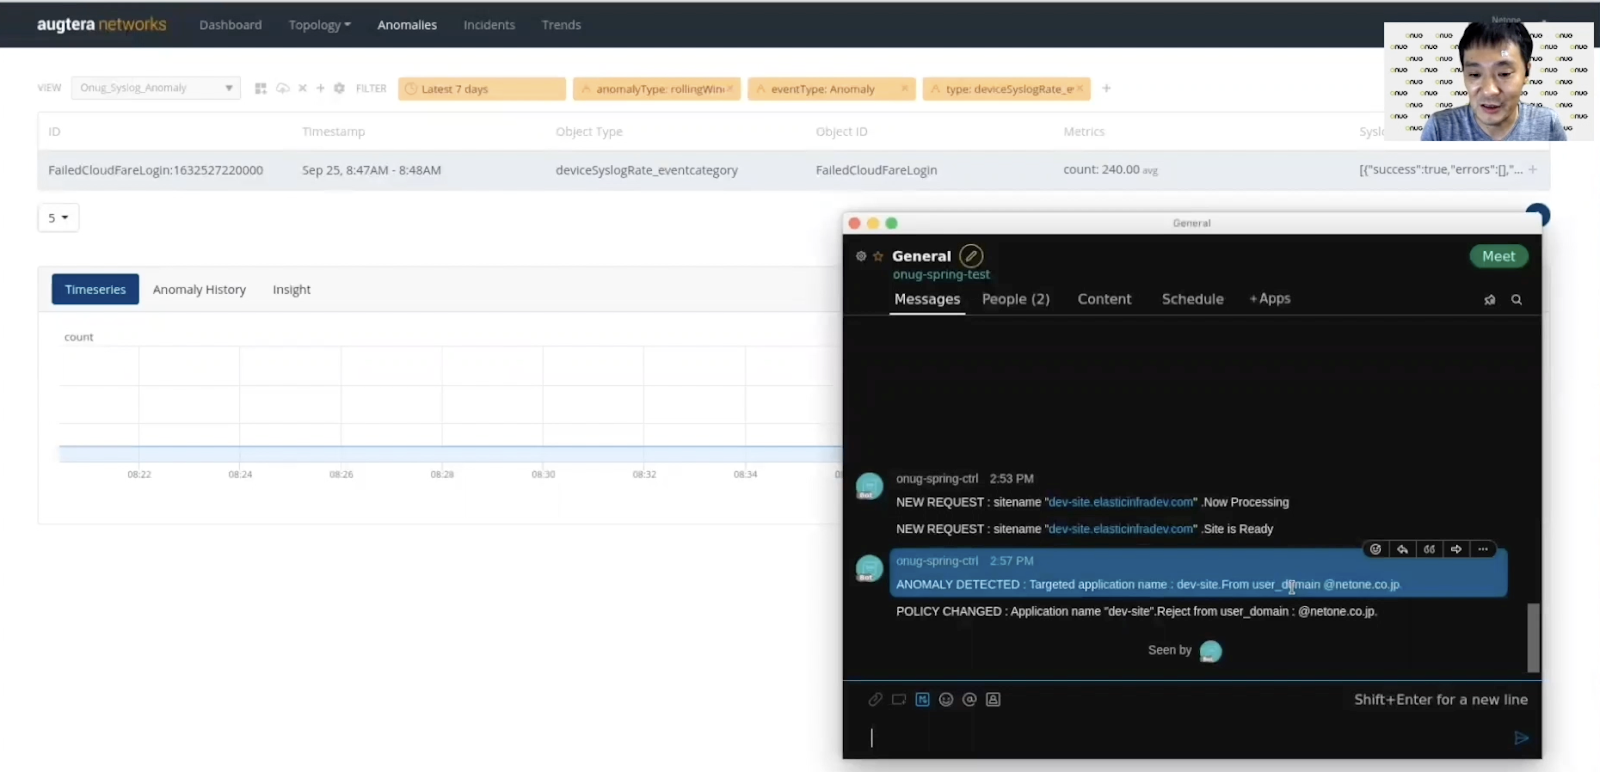1600x772 pixels.
Task: Remove the anomalyType rollingWindow filter
Action: (730, 89)
